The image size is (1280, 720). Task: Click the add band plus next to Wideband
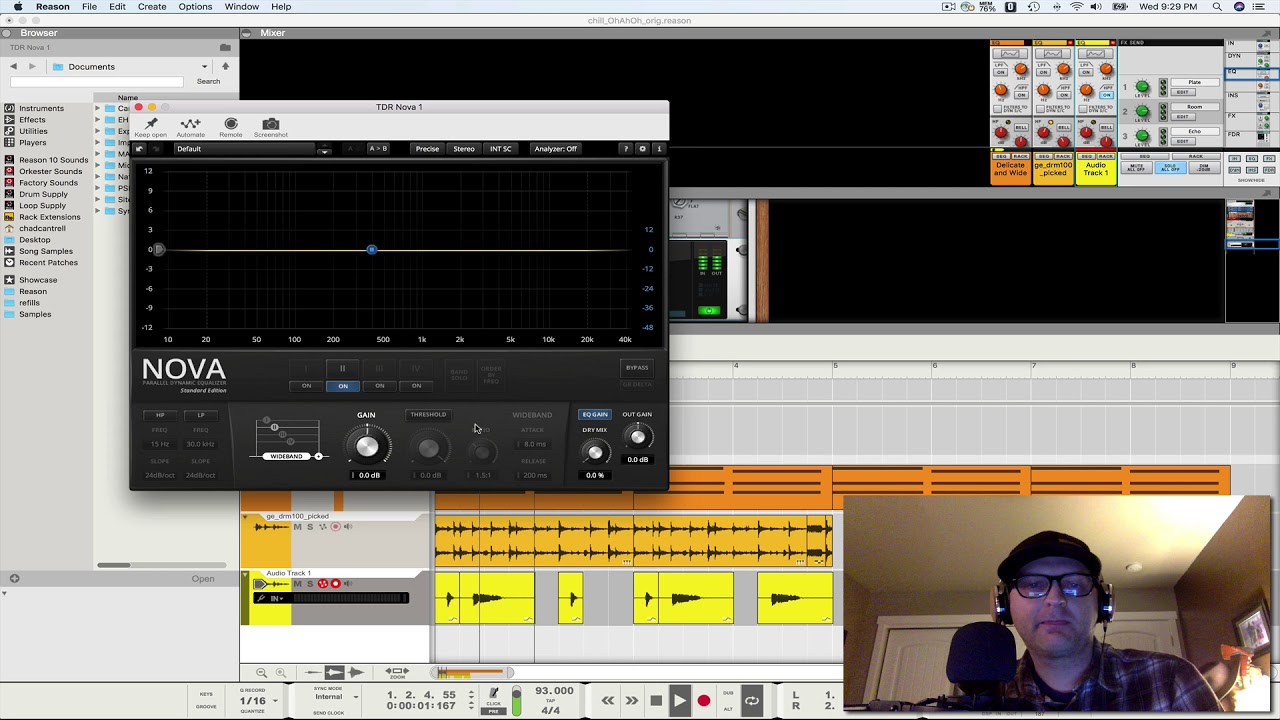(x=319, y=456)
